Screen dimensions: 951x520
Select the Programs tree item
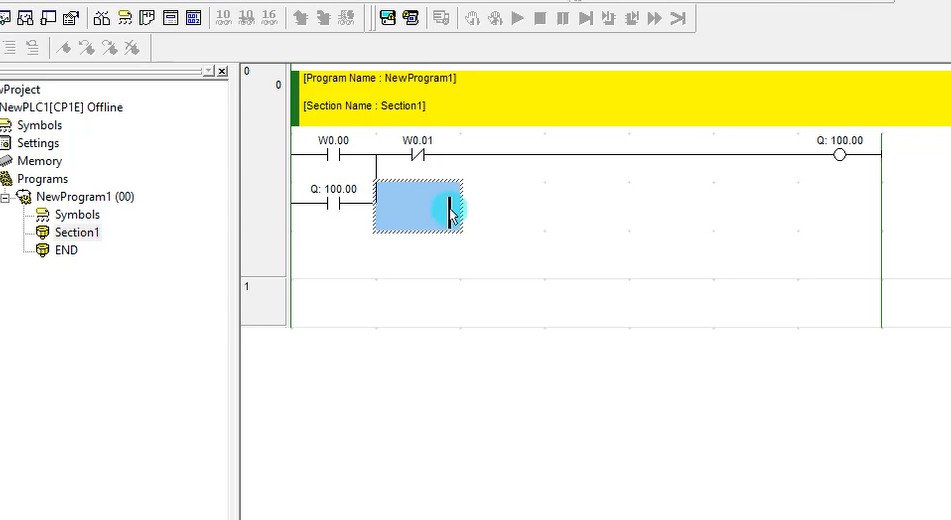[x=42, y=179]
